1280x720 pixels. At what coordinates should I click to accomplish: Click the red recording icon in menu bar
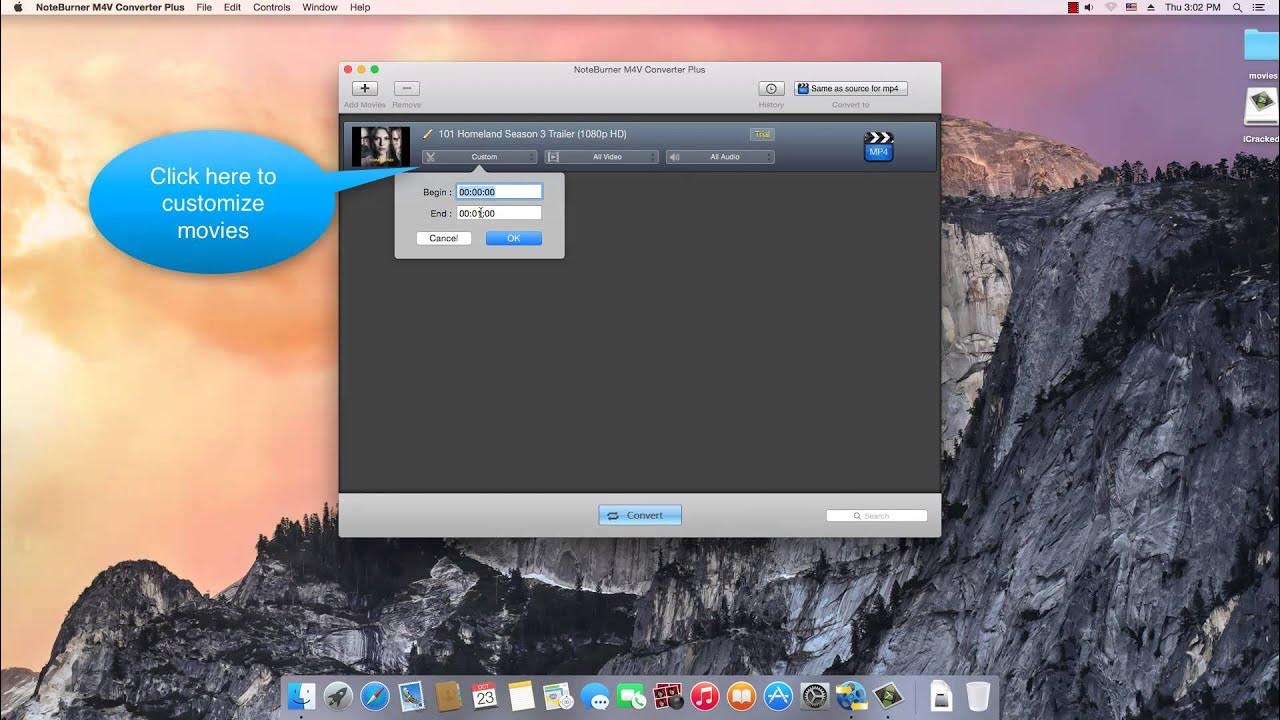coord(1073,7)
